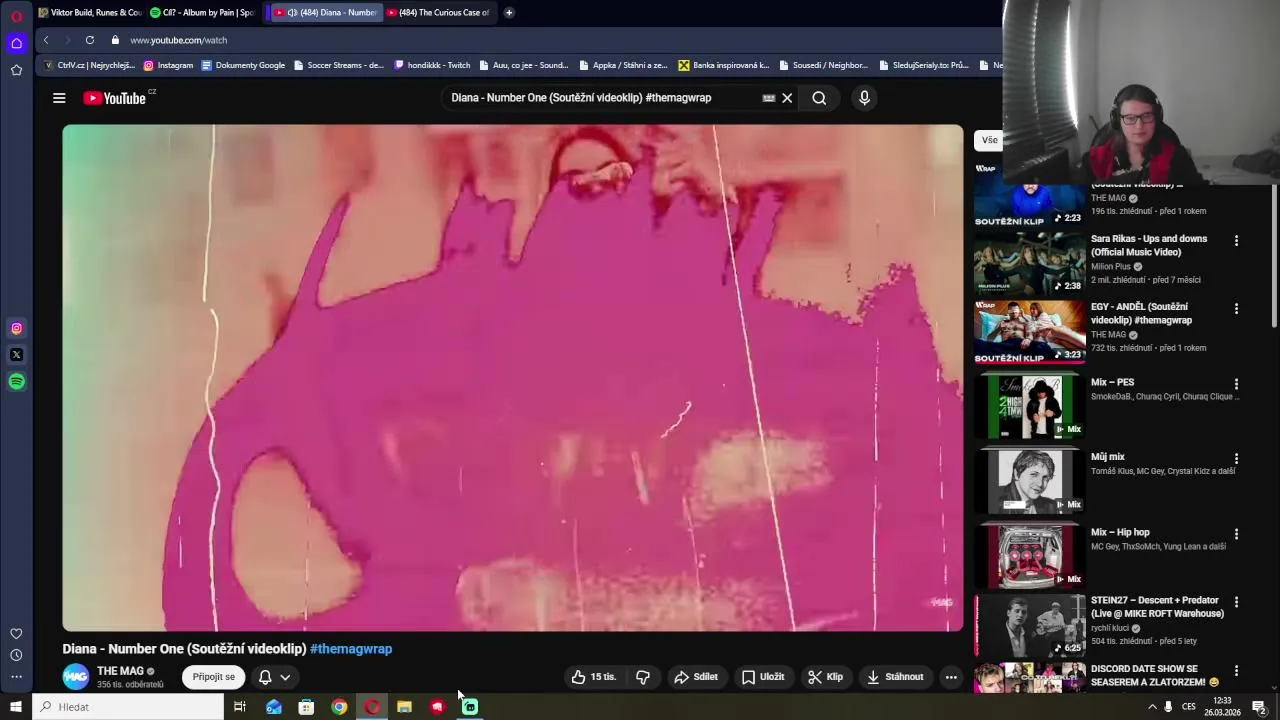1280x720 pixels.
Task: Open Windows Start menu
Action: tap(16, 707)
